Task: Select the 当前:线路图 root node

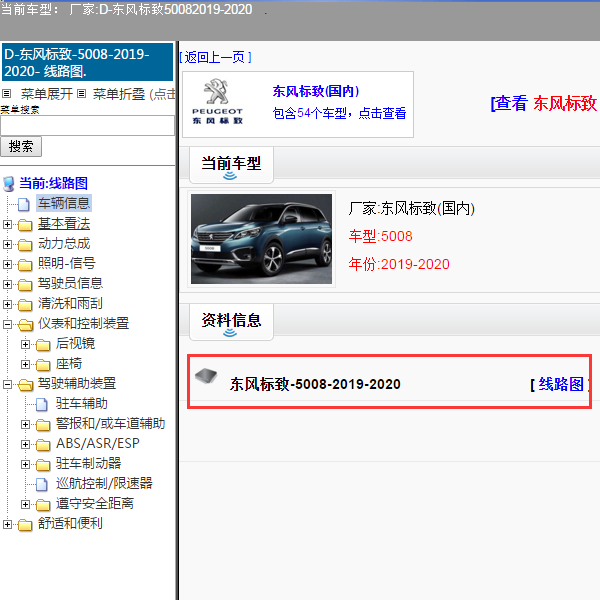Action: point(54,183)
